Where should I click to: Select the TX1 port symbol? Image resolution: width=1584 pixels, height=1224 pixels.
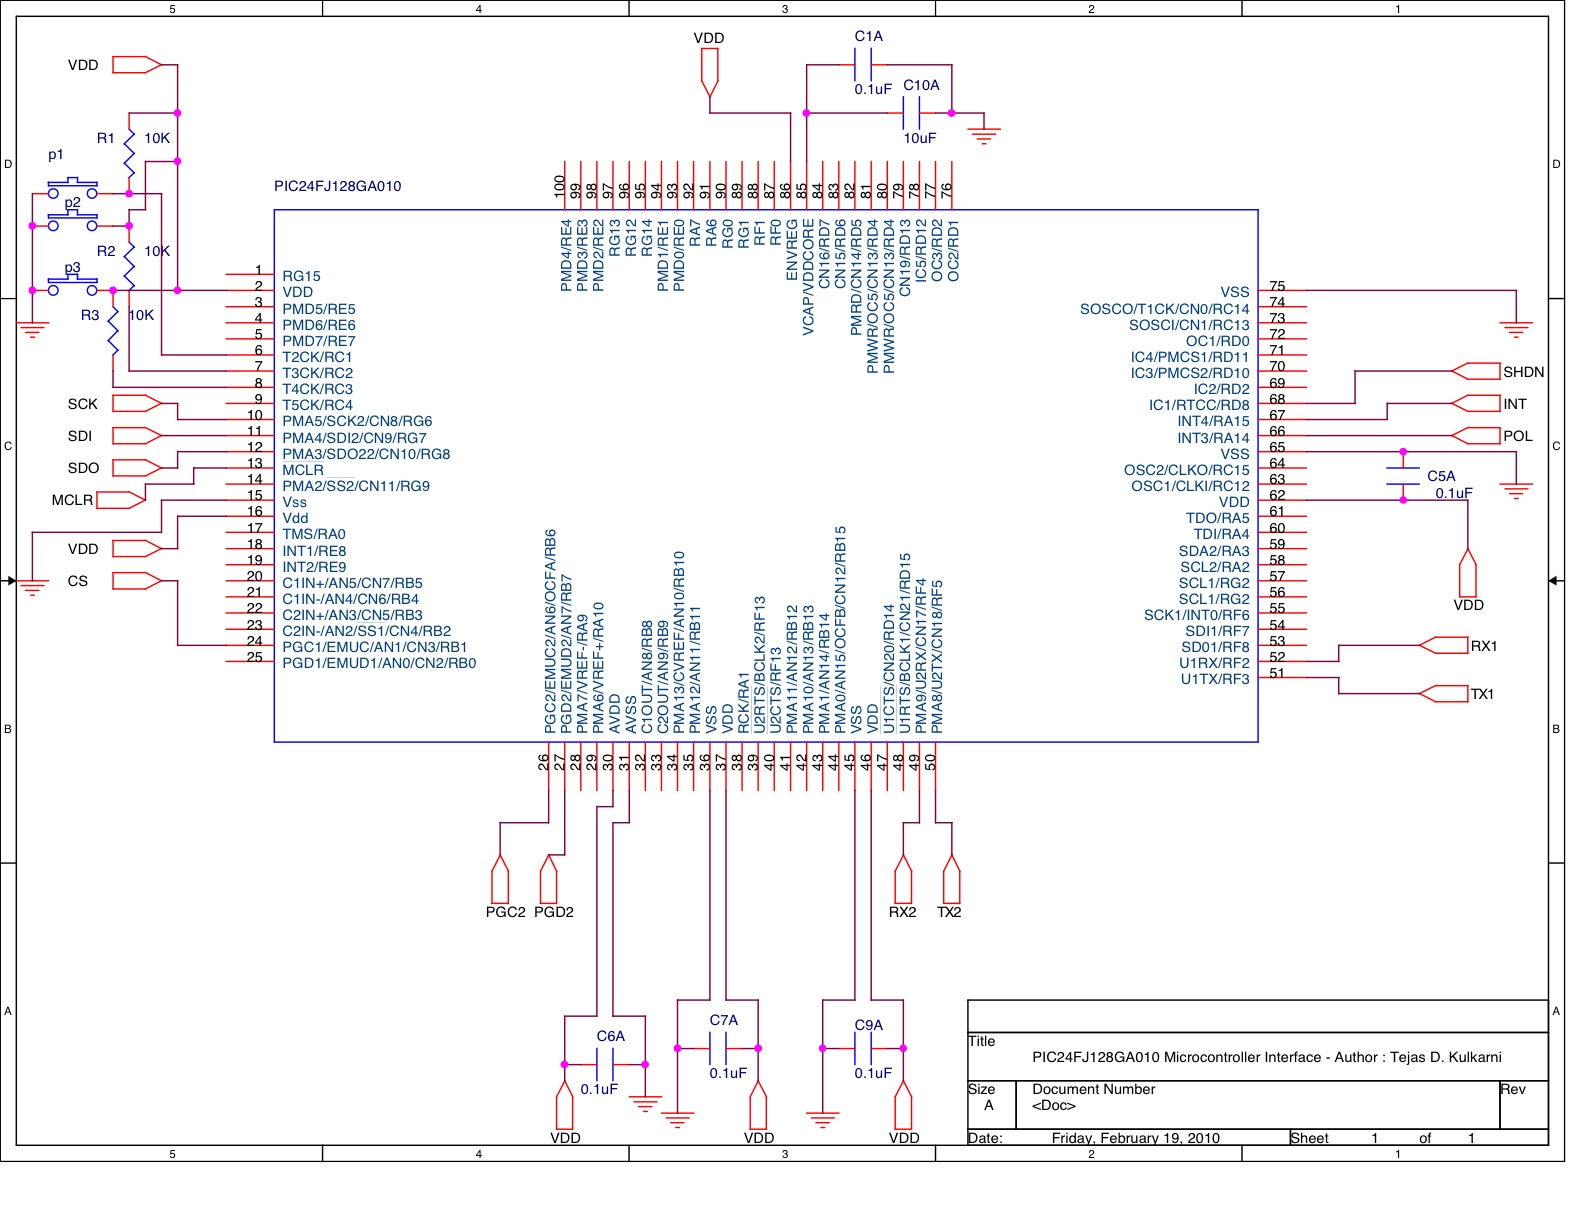pyautogui.click(x=1443, y=694)
